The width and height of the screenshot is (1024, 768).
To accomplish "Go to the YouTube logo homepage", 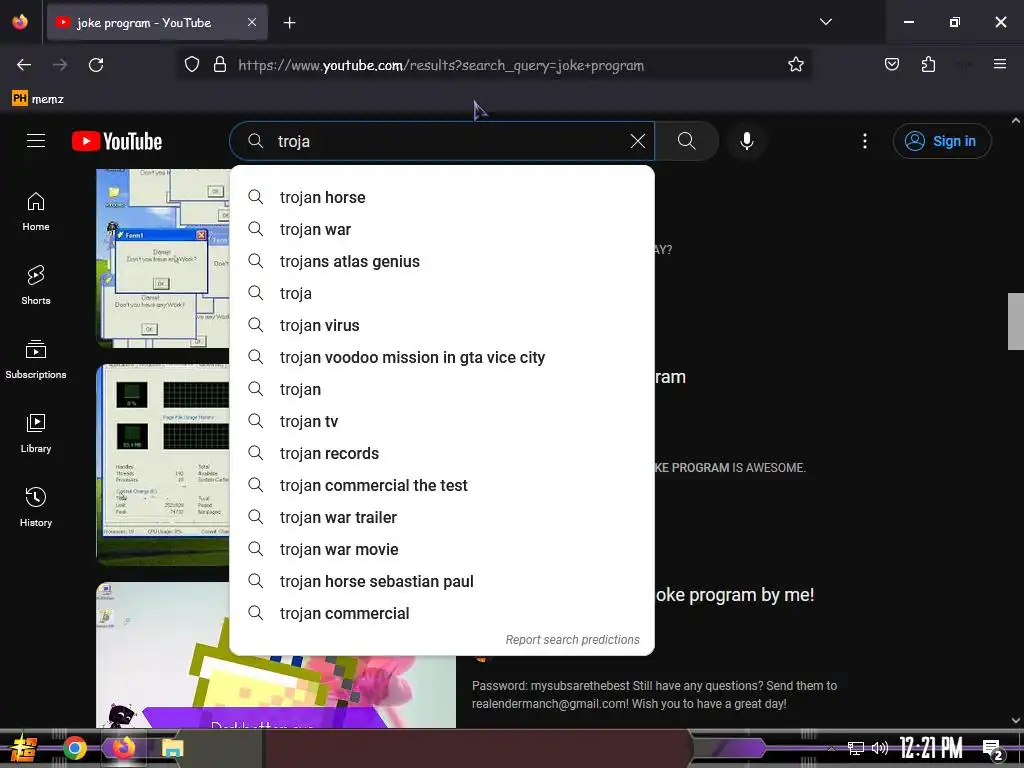I will pyautogui.click(x=117, y=141).
